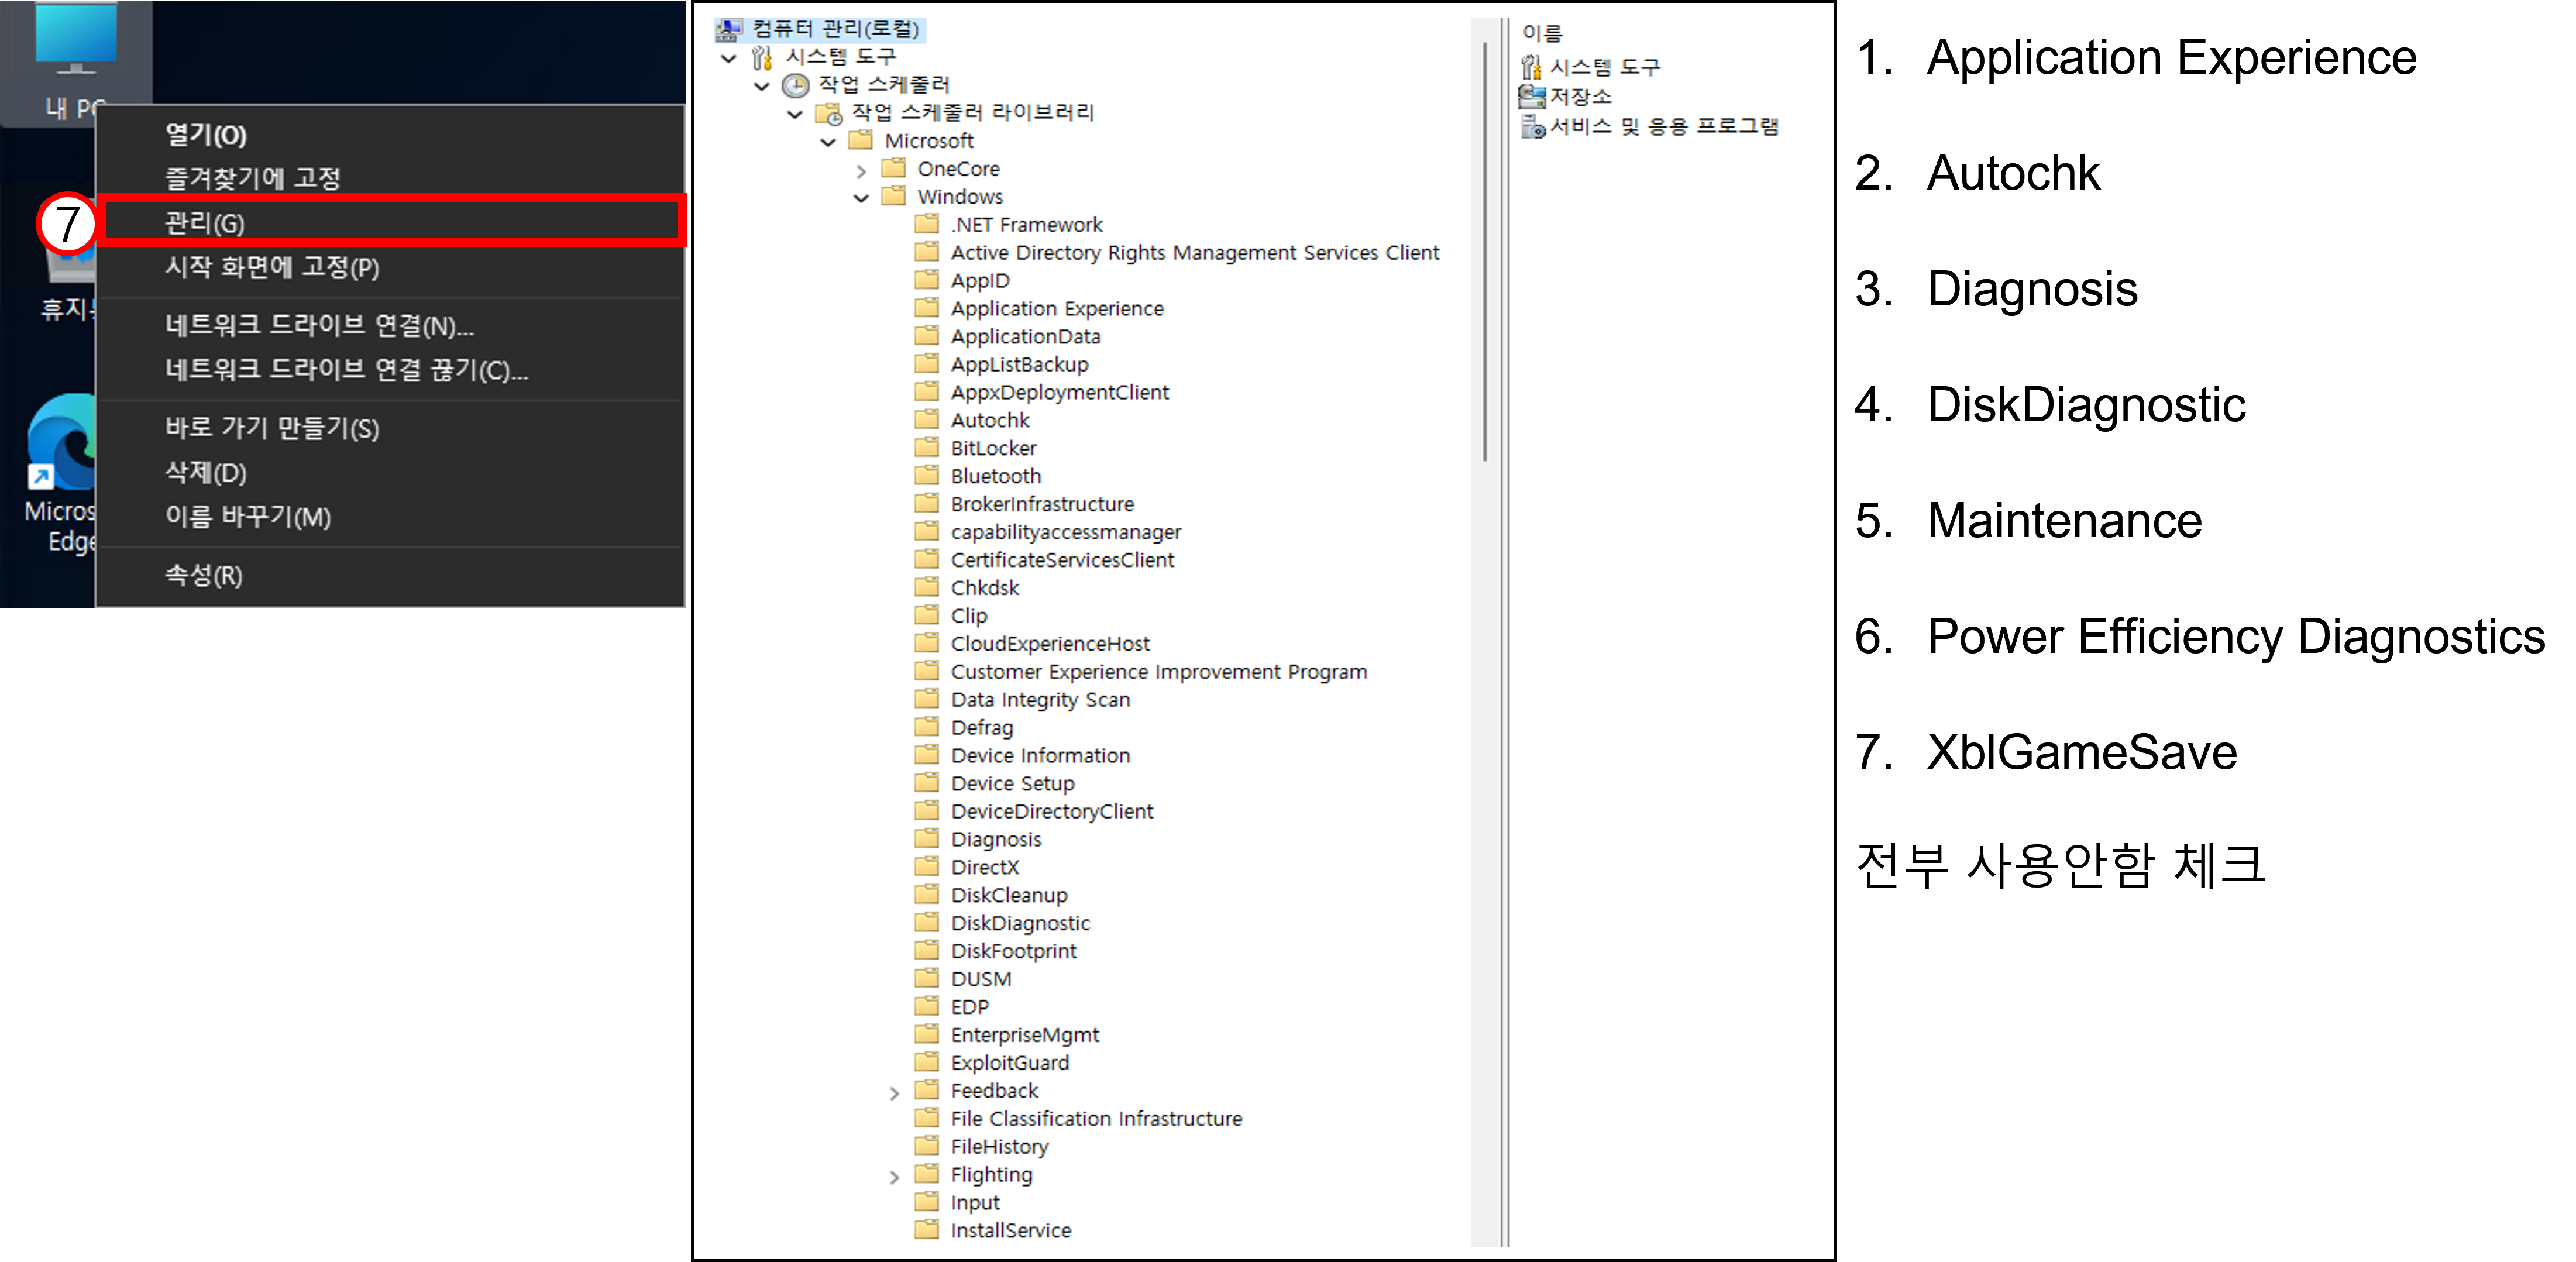
Task: Select 속성(R) in the context menu
Action: click(x=204, y=575)
